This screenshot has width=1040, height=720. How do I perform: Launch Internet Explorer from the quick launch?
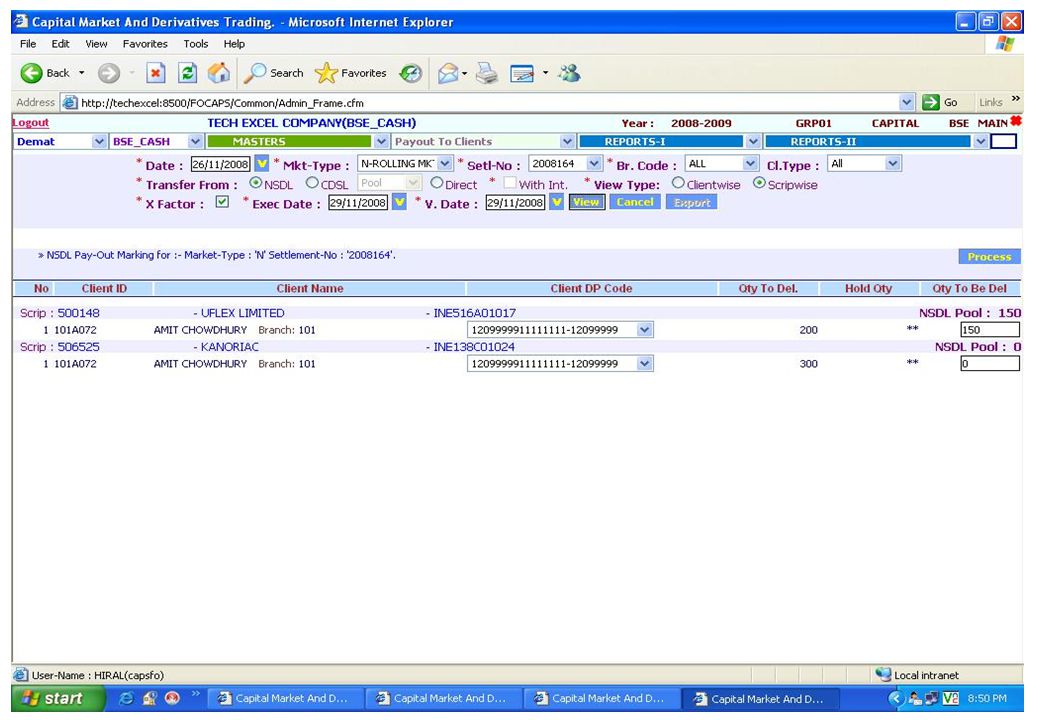point(126,698)
